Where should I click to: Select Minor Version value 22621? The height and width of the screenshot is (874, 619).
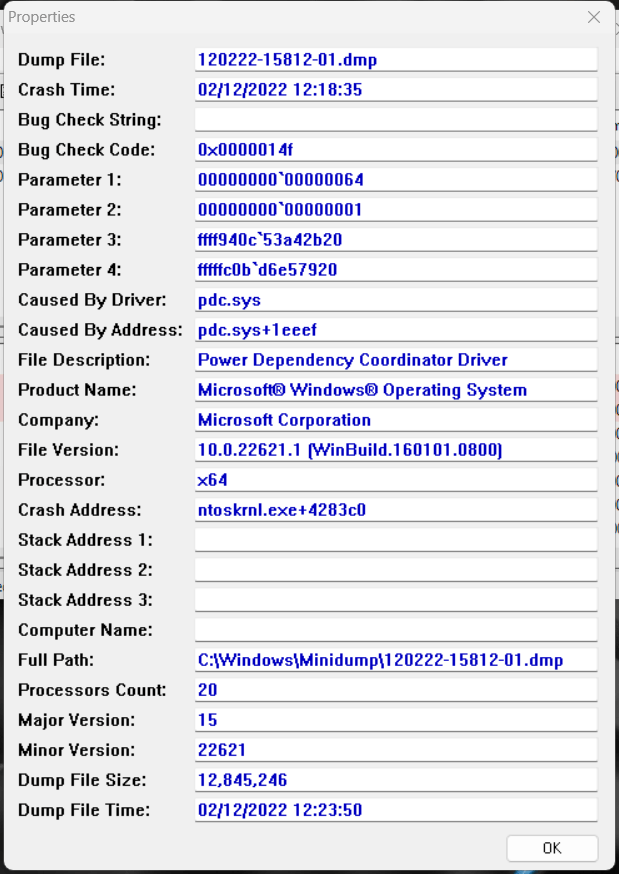pos(222,750)
